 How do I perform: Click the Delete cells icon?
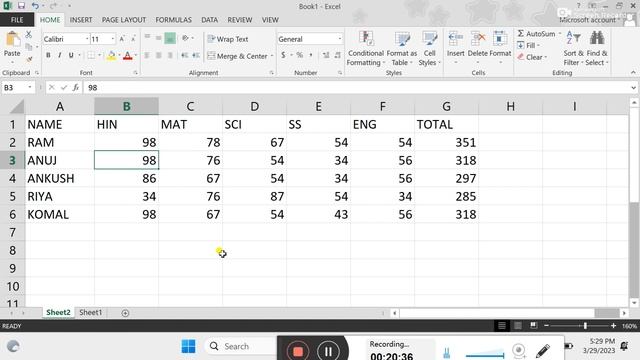coord(478,39)
